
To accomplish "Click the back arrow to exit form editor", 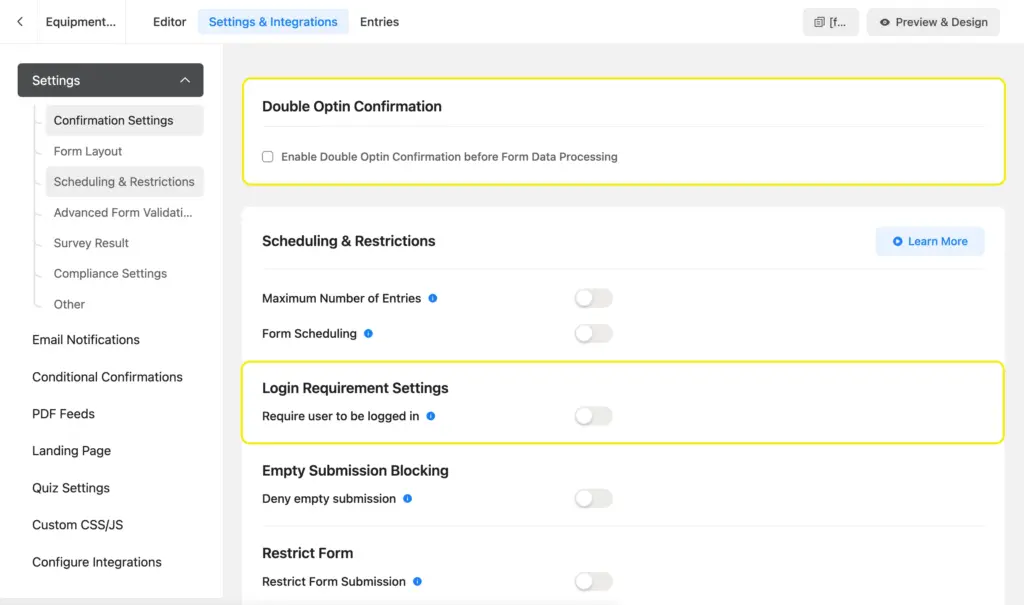I will coord(19,21).
